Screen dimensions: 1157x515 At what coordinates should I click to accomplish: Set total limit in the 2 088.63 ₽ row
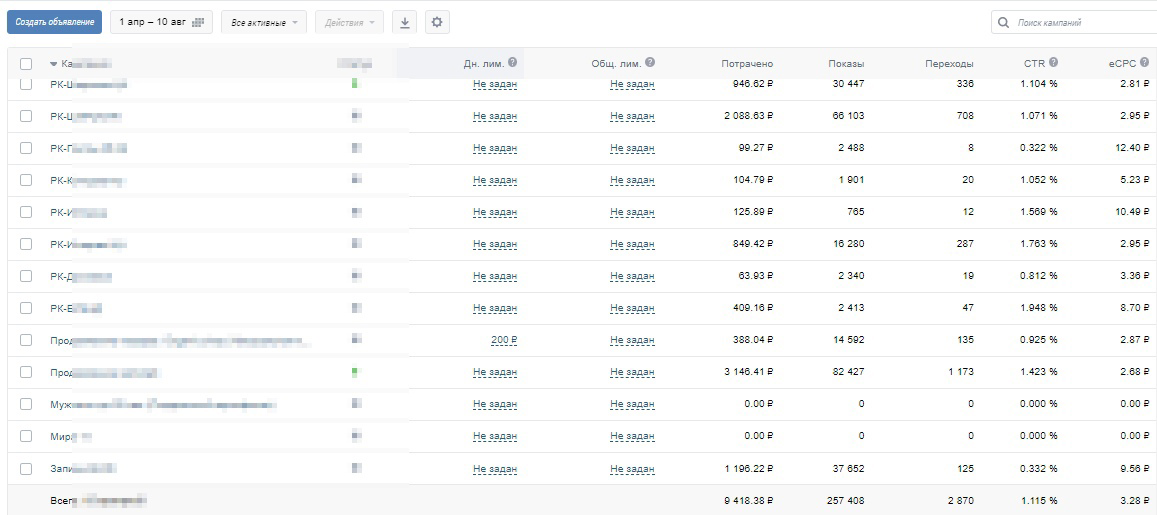tap(632, 116)
